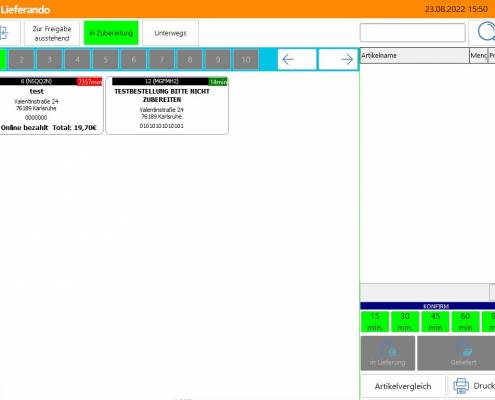
Task: Click the printer Druck icon
Action: [461, 386]
